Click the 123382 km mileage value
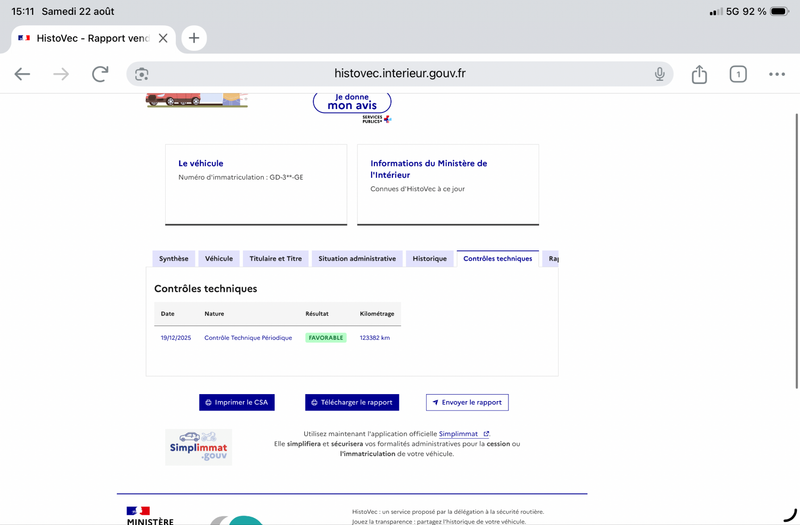Image resolution: width=800 pixels, height=525 pixels. (x=374, y=338)
